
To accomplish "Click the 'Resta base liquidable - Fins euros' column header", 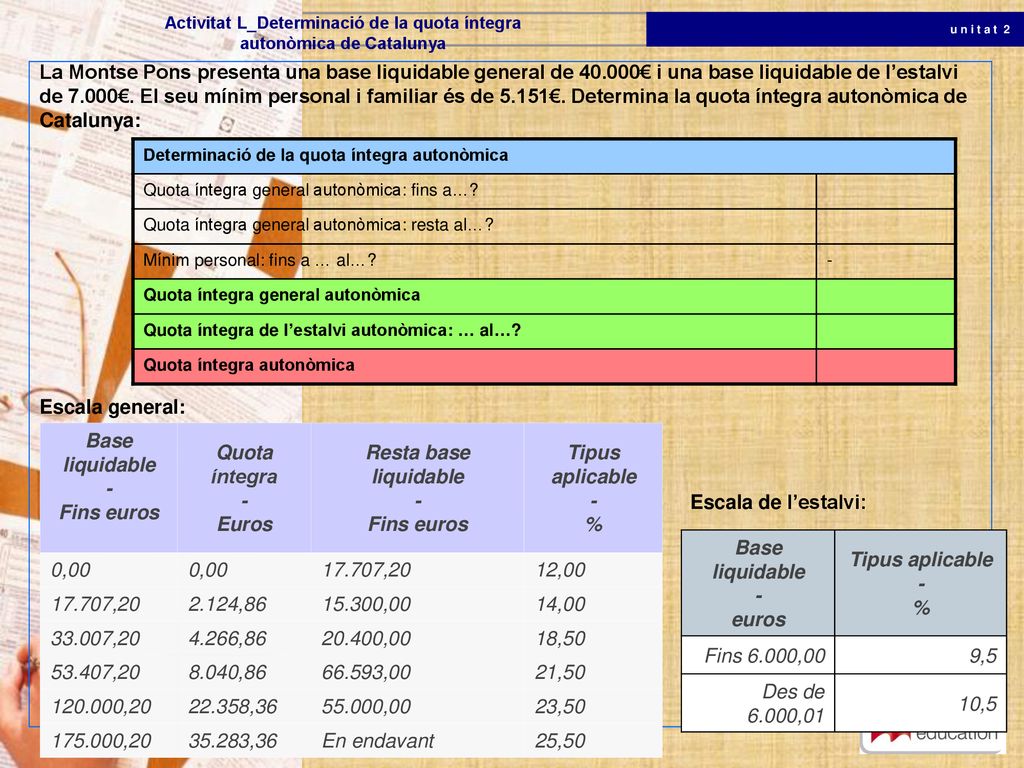I will click(x=418, y=488).
